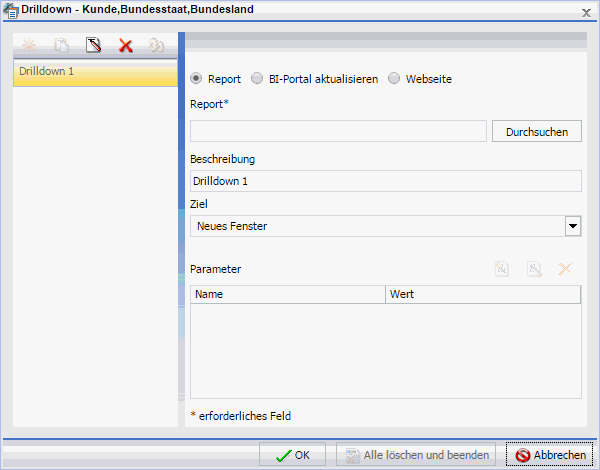Click the remove parameter X icon

coord(565,269)
